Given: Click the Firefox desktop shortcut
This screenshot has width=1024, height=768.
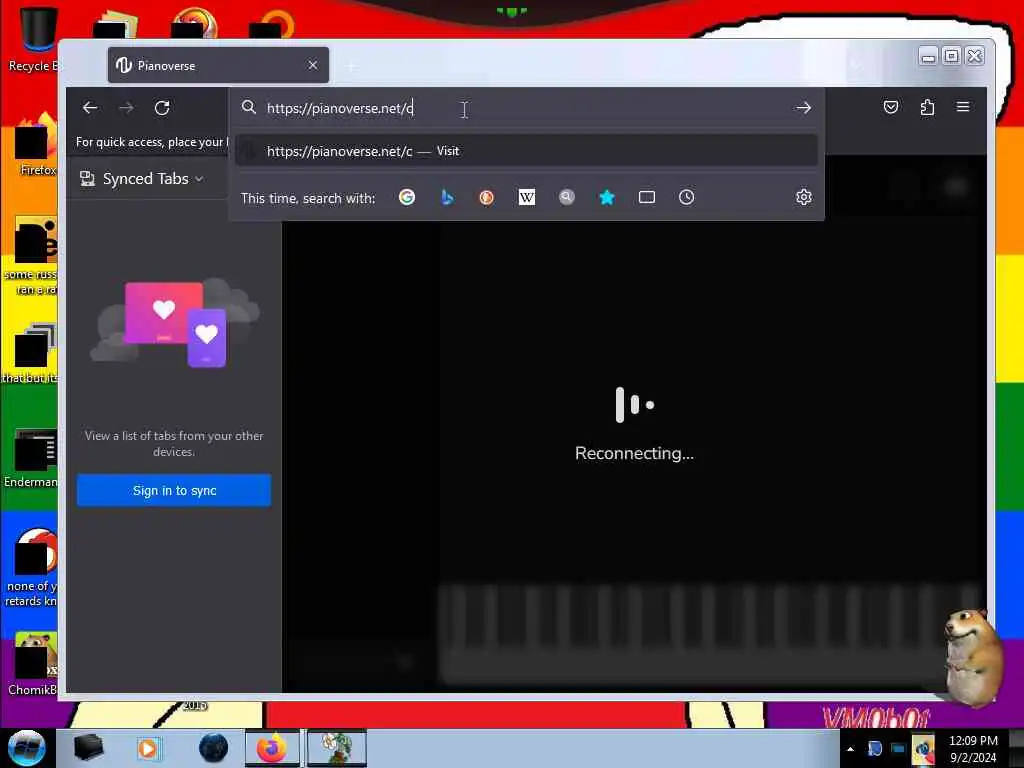Looking at the screenshot, I should click(37, 145).
